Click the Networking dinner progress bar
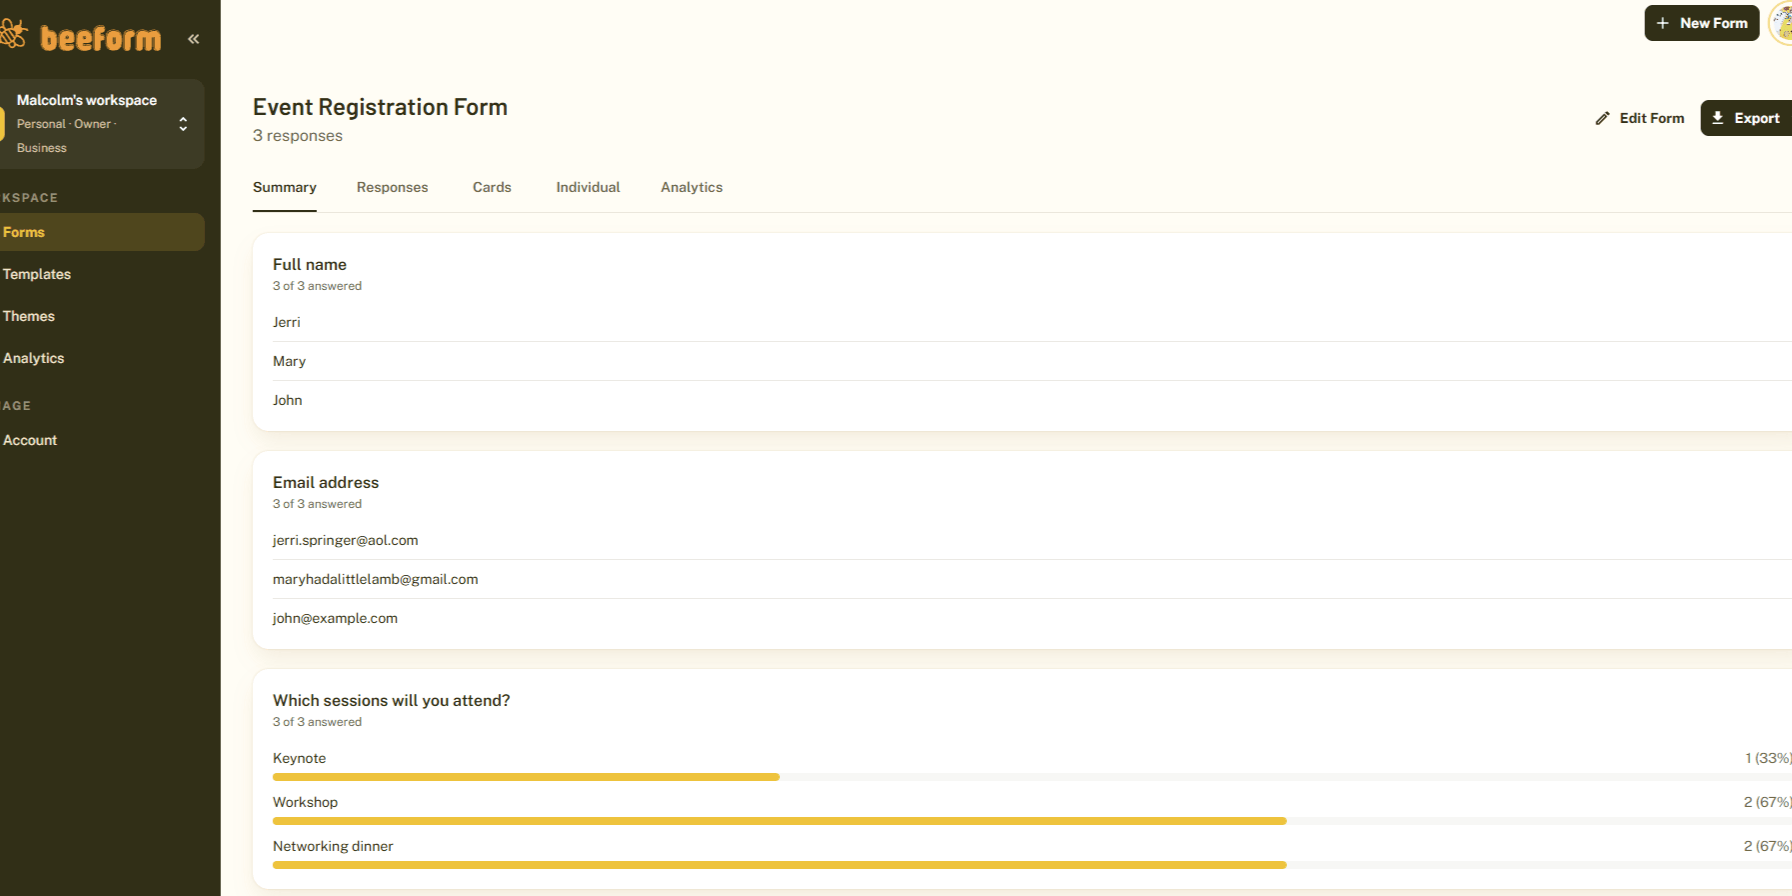Screen dimensions: 1792x896 [1032, 865]
